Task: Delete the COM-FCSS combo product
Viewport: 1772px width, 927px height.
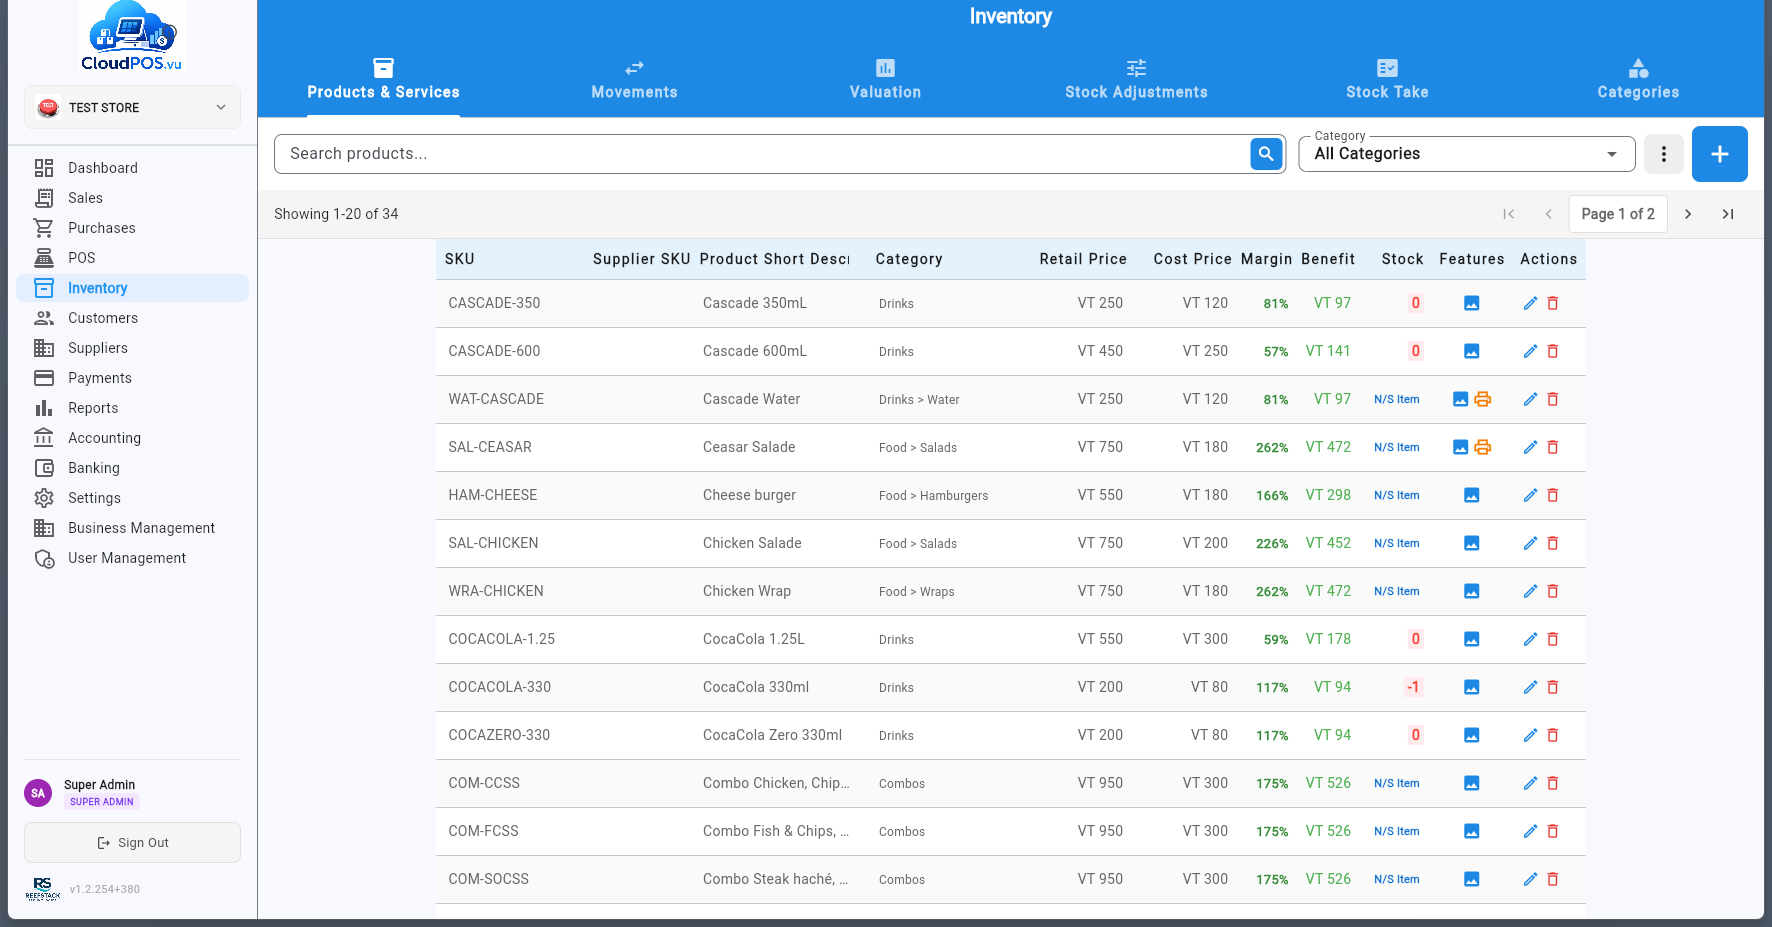Action: 1553,831
